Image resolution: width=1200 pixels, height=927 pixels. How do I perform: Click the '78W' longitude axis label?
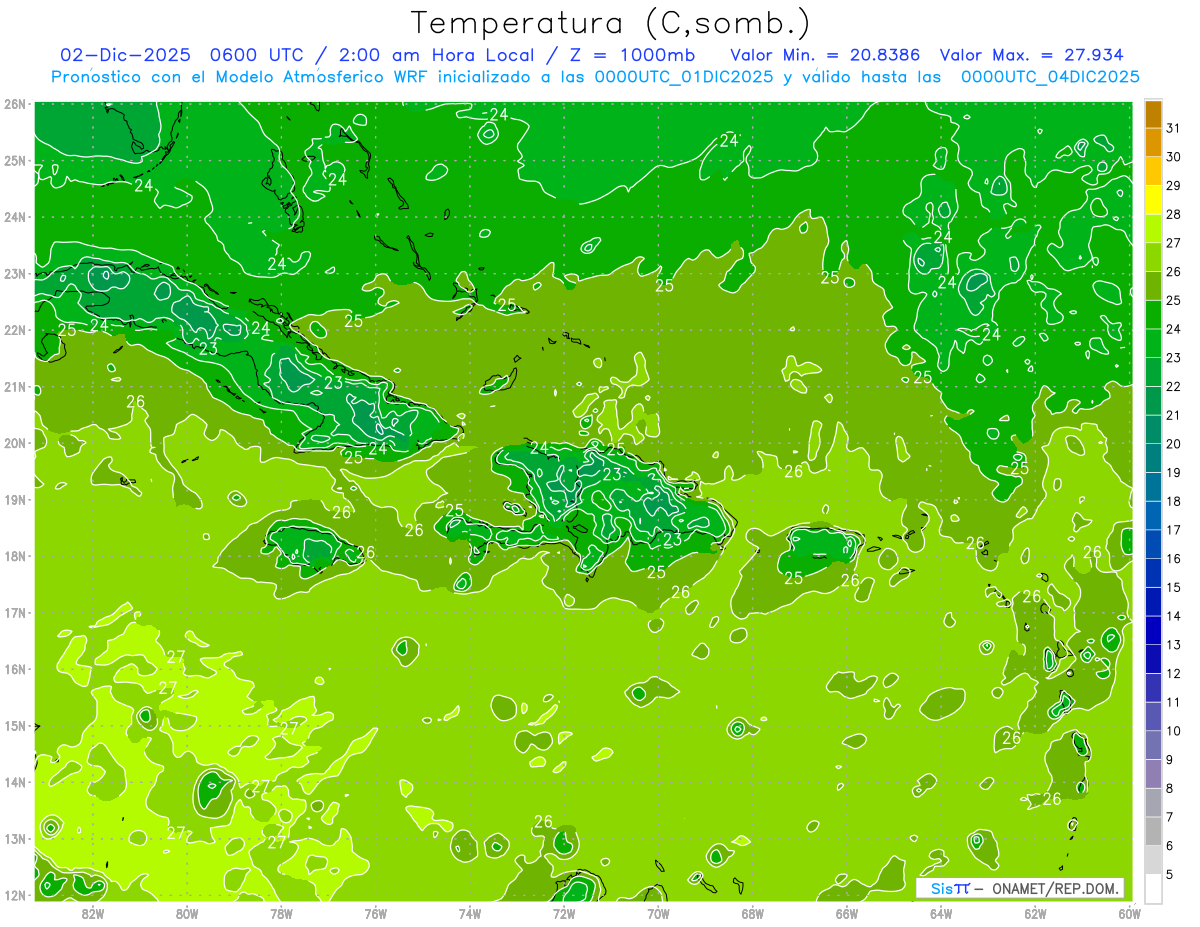(281, 913)
